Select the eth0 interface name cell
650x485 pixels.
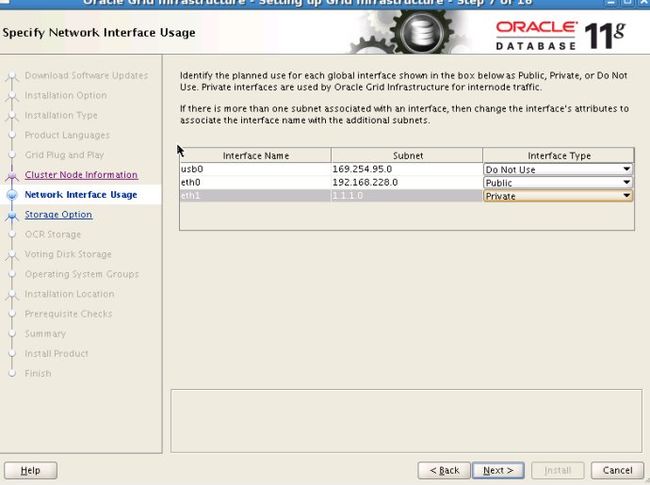(255, 182)
